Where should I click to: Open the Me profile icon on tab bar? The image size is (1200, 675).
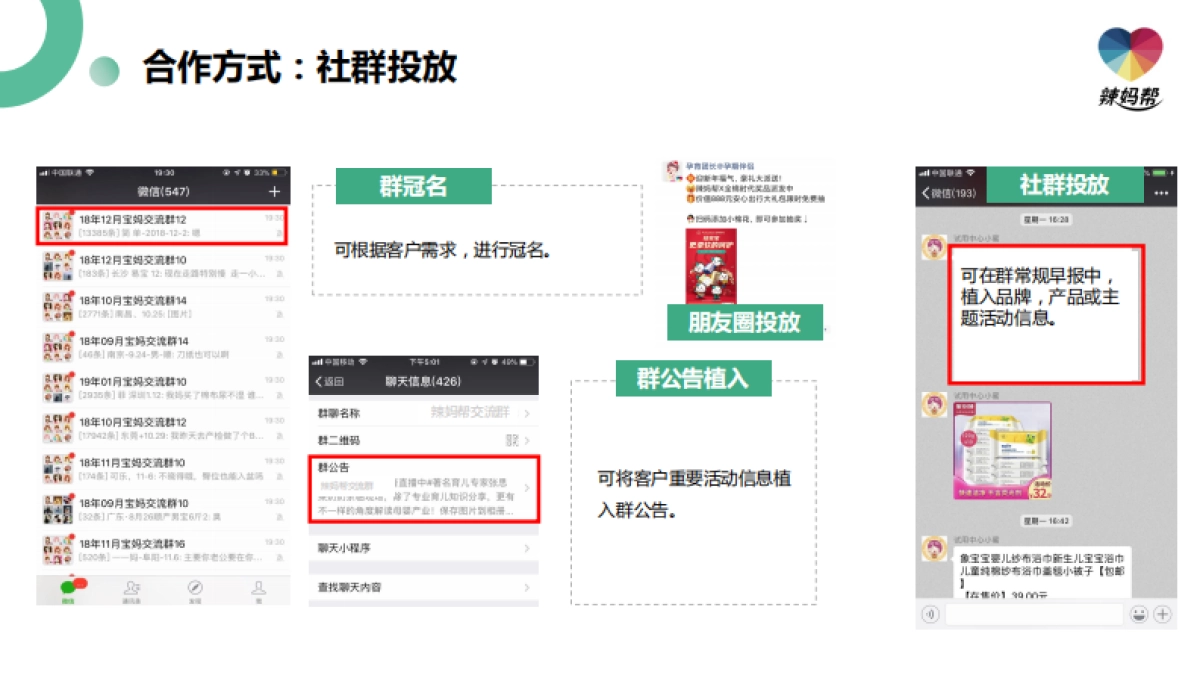(x=259, y=588)
